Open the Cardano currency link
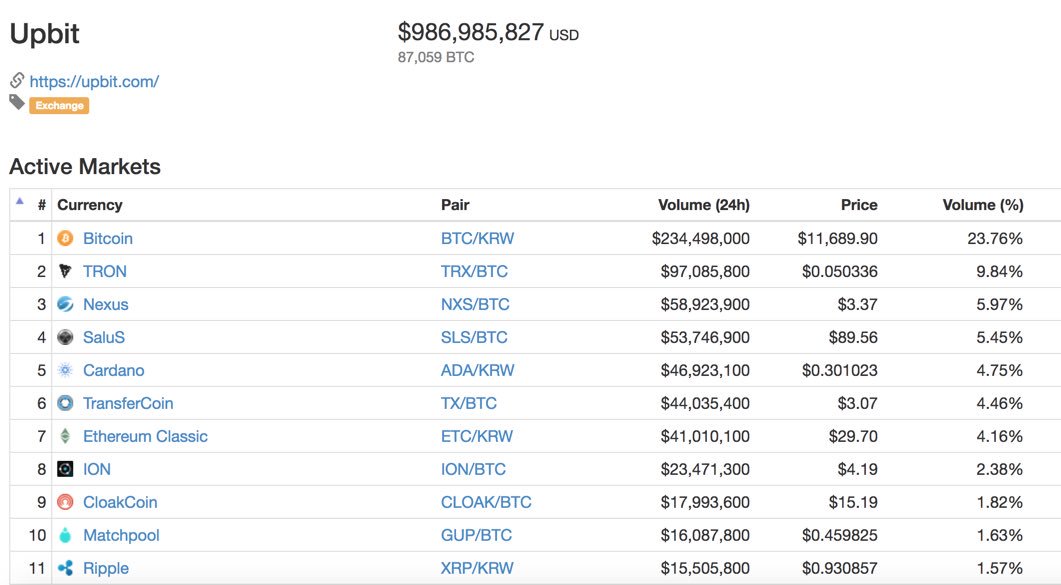 tap(113, 370)
